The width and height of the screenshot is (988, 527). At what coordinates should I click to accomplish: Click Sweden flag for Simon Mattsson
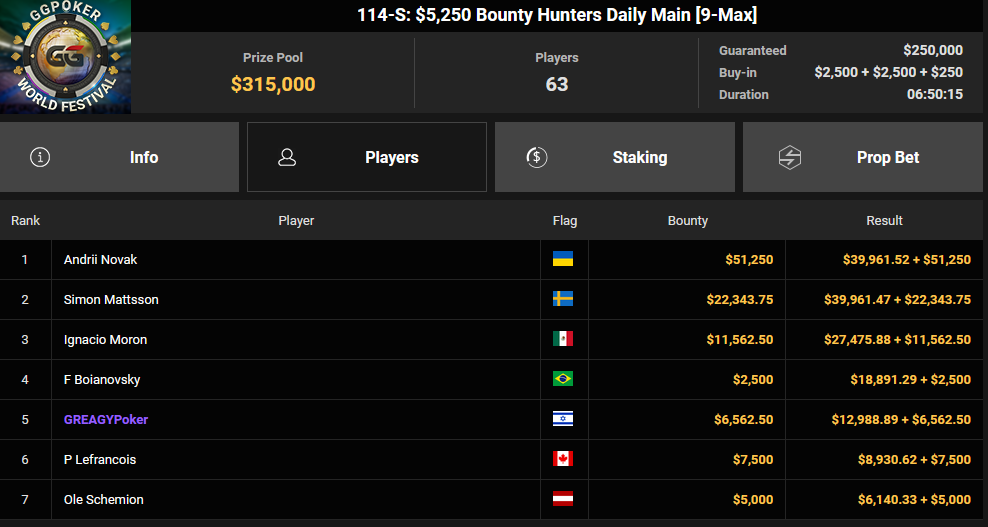563,299
